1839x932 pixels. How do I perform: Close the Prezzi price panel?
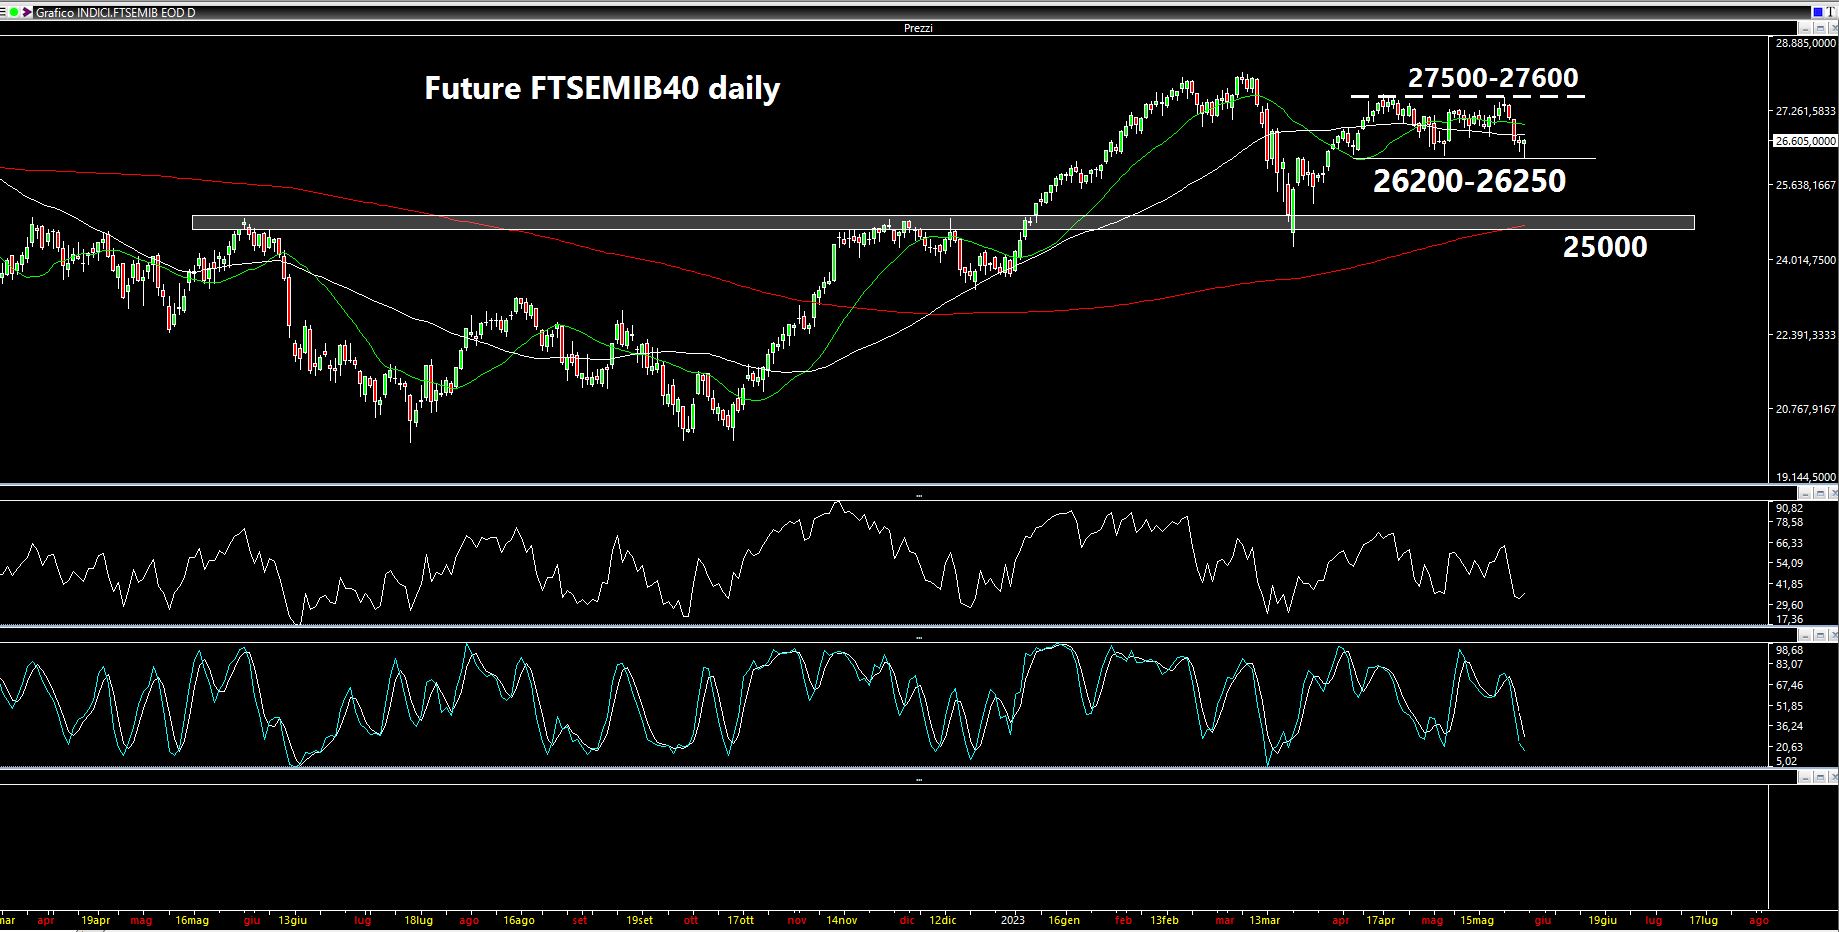(x=1833, y=28)
